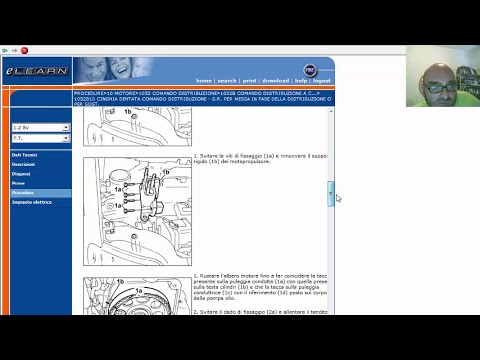Click the red stop icon

pos(24,50)
